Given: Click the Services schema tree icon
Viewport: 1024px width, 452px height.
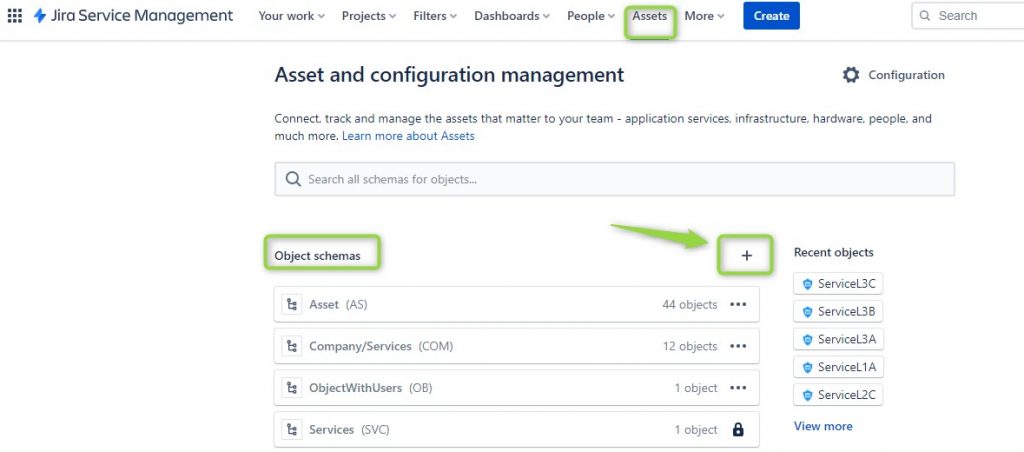Looking at the screenshot, I should (292, 430).
